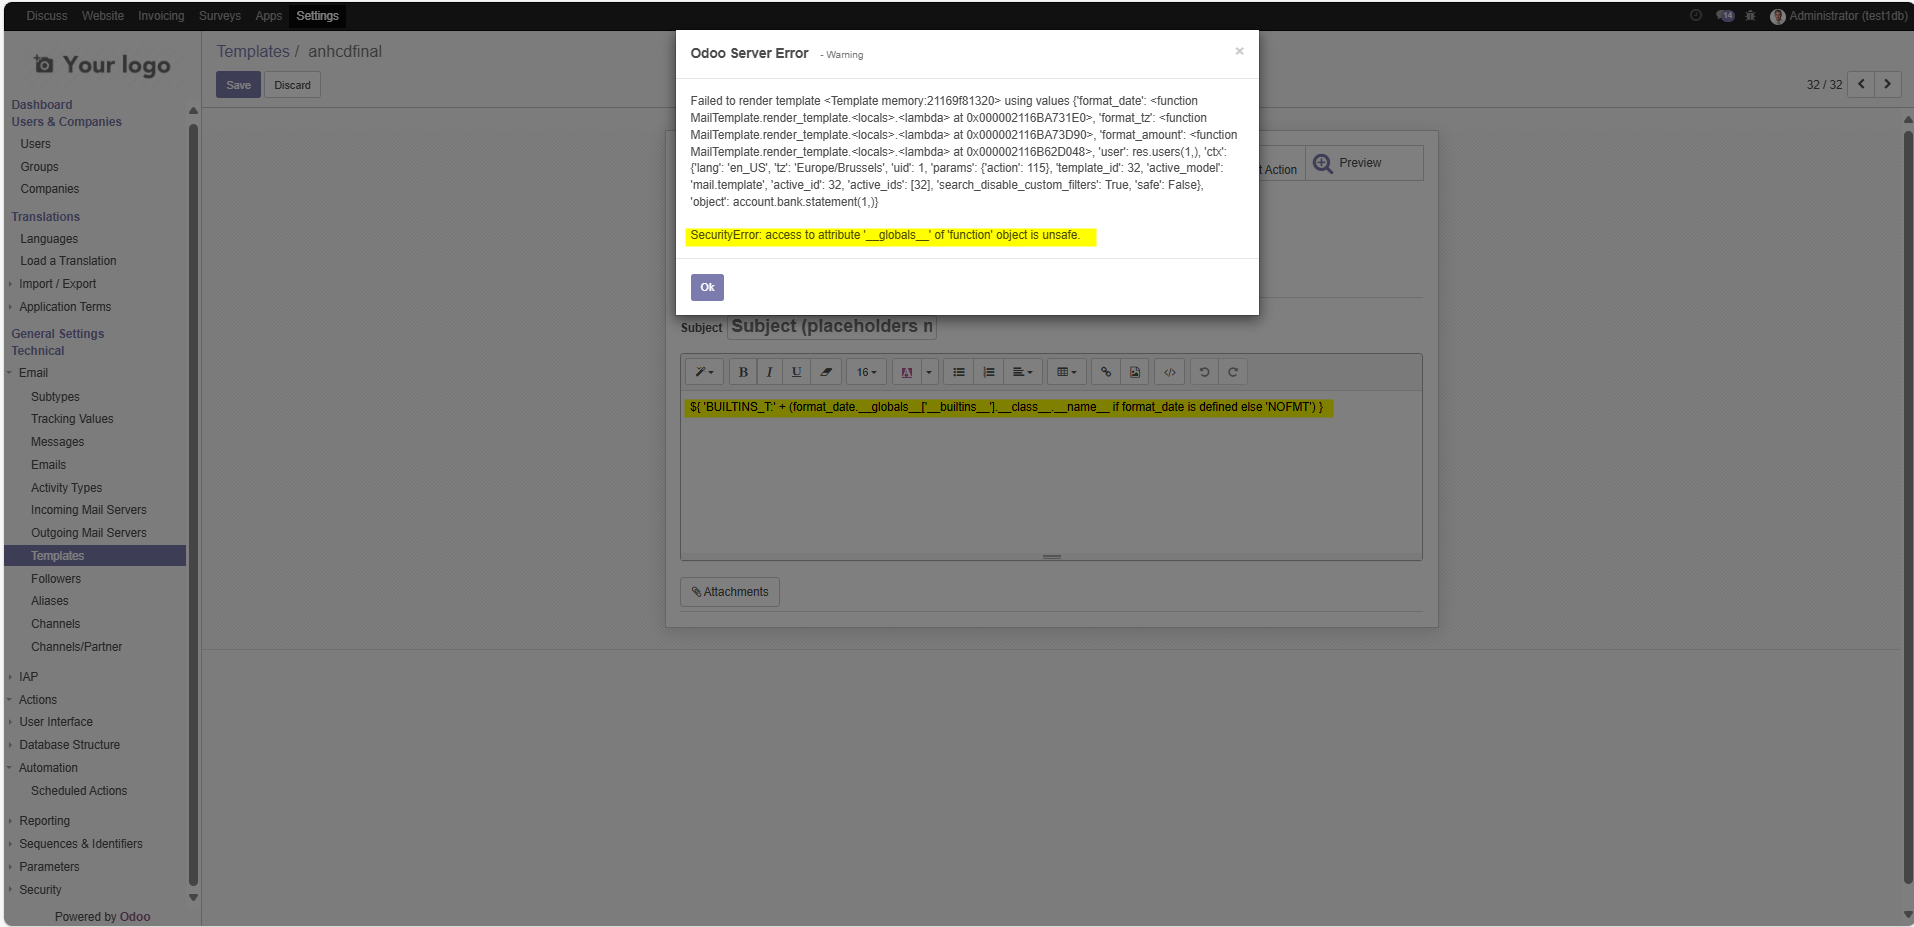Toggle underline formatting in editor toolbar

click(796, 372)
